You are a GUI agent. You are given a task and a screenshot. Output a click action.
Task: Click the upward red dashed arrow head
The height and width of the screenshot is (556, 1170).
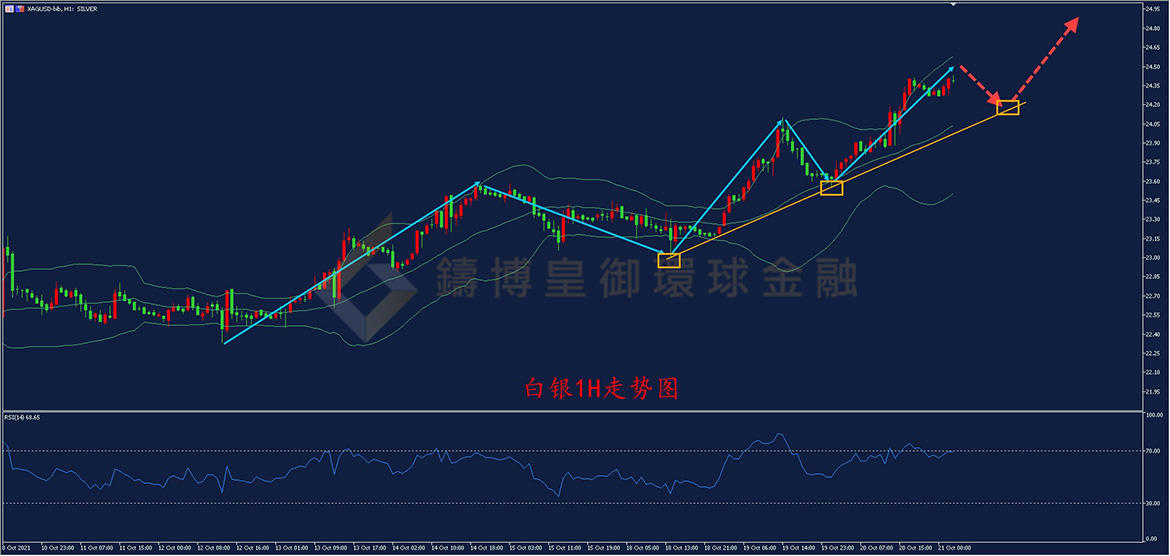tap(1072, 24)
